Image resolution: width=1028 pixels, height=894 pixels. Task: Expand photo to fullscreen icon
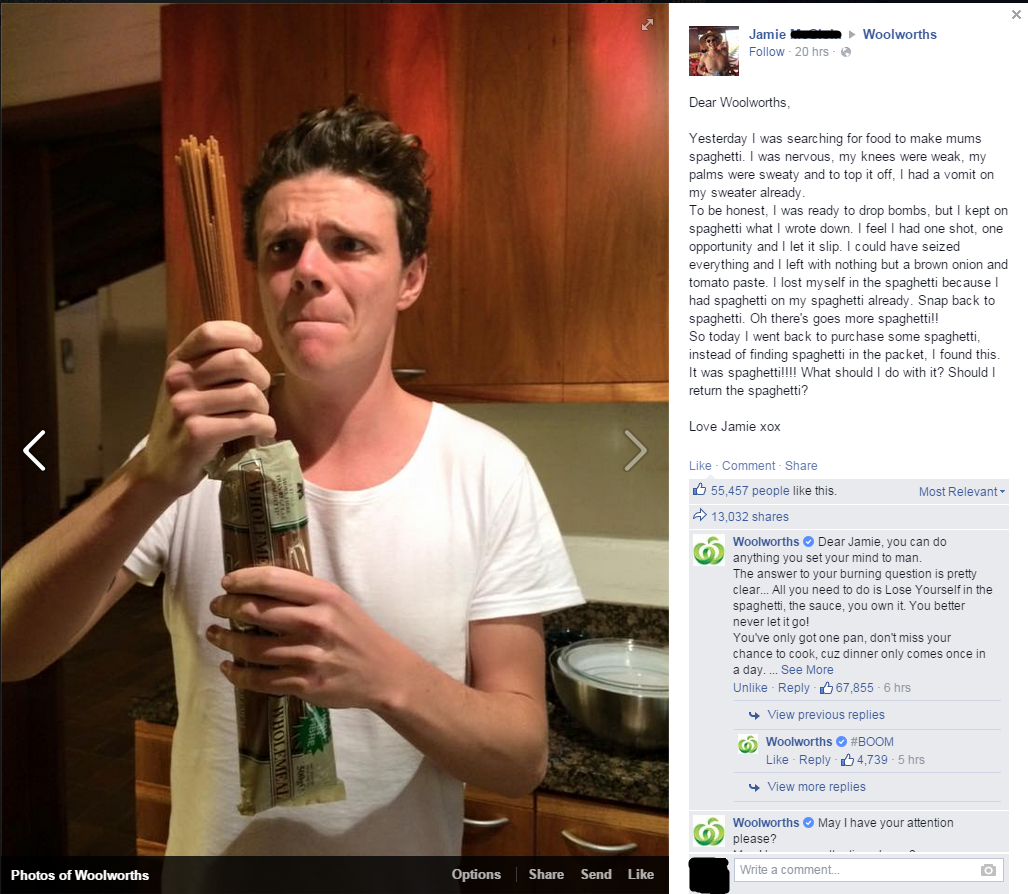647,25
